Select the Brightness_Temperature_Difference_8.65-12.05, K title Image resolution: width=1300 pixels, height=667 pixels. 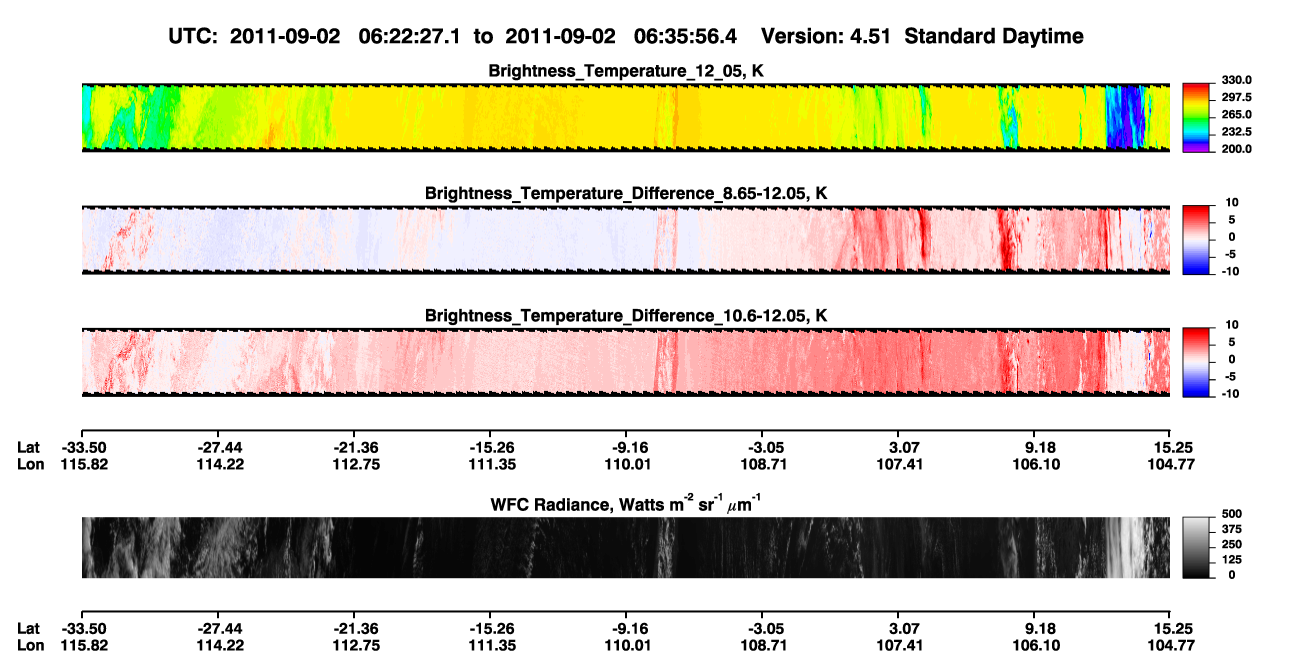click(x=626, y=193)
